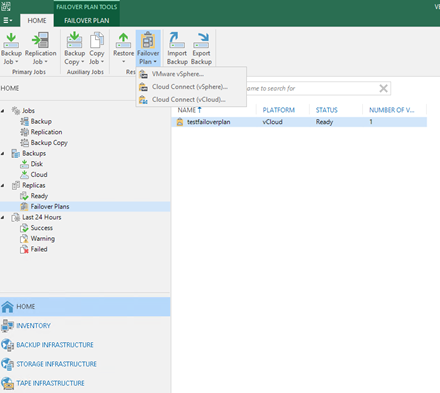
Task: Click the Import Backup icon
Action: point(177,40)
